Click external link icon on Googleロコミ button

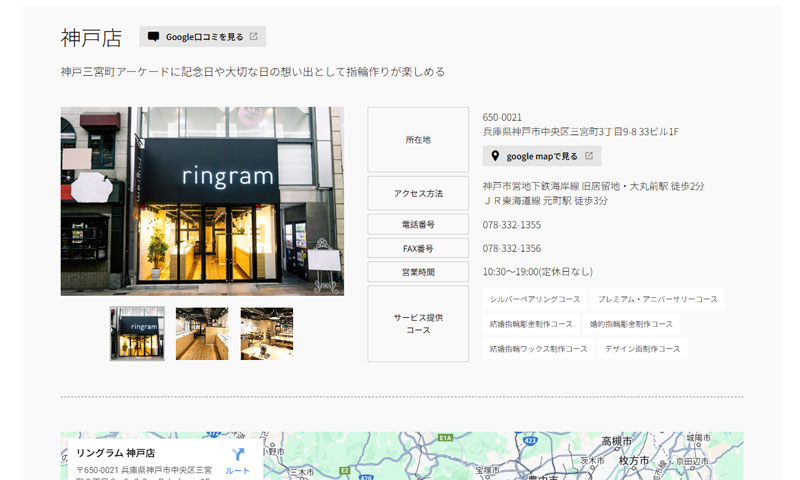point(254,36)
